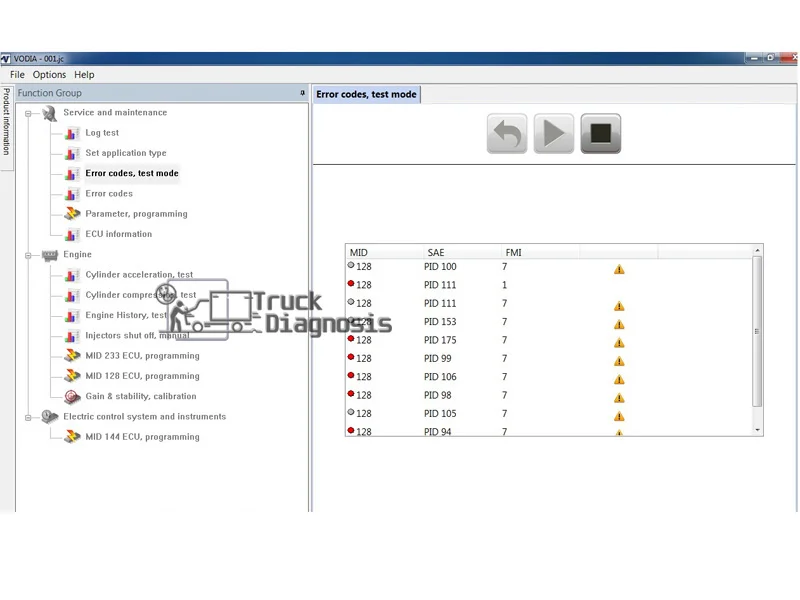Click the MID 233 ECU, programming wrench icon
The width and height of the screenshot is (800, 600).
click(x=70, y=355)
